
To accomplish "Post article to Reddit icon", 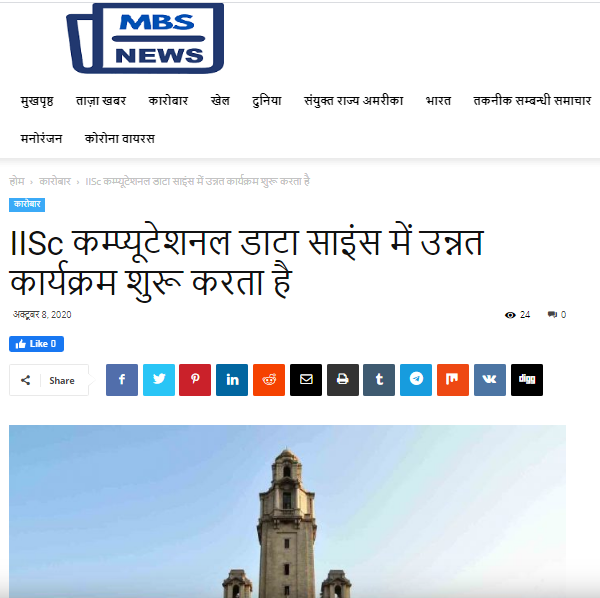I will pos(269,380).
